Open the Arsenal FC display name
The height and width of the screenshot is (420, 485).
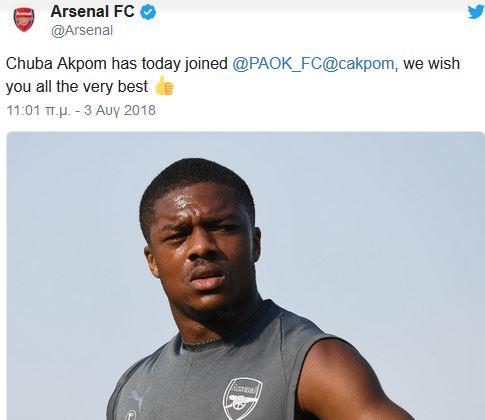92,12
